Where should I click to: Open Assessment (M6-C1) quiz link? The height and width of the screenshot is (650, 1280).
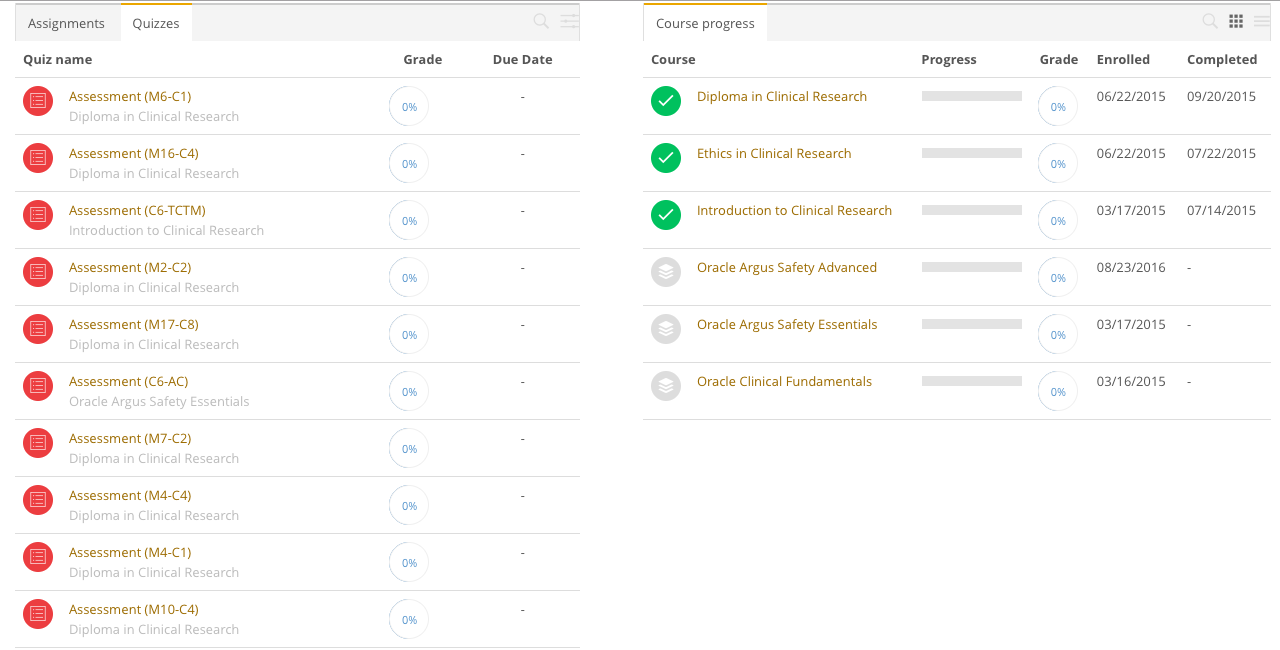tap(130, 96)
